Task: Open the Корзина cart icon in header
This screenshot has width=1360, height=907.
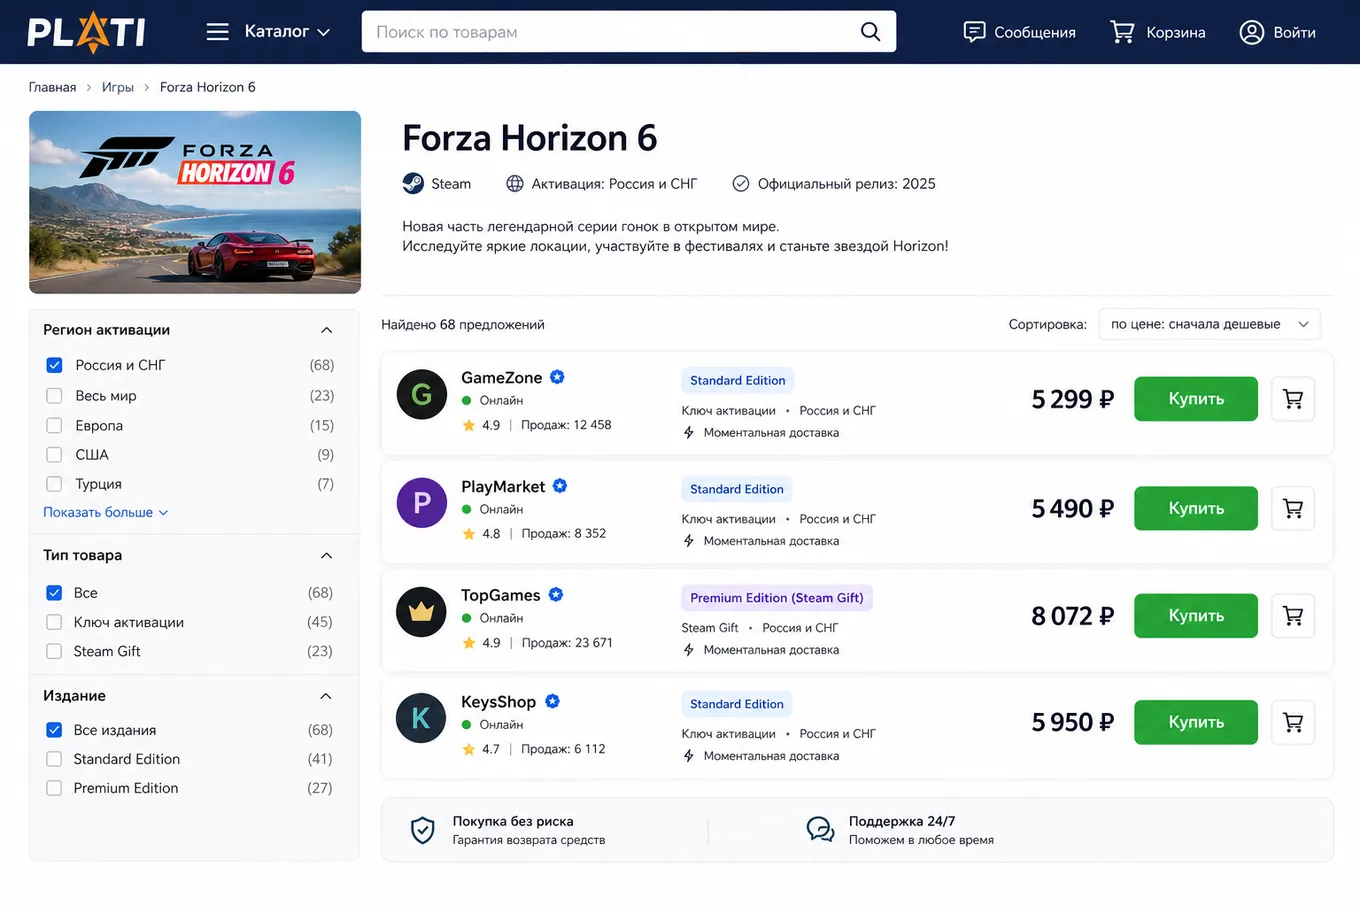Action: click(1122, 32)
